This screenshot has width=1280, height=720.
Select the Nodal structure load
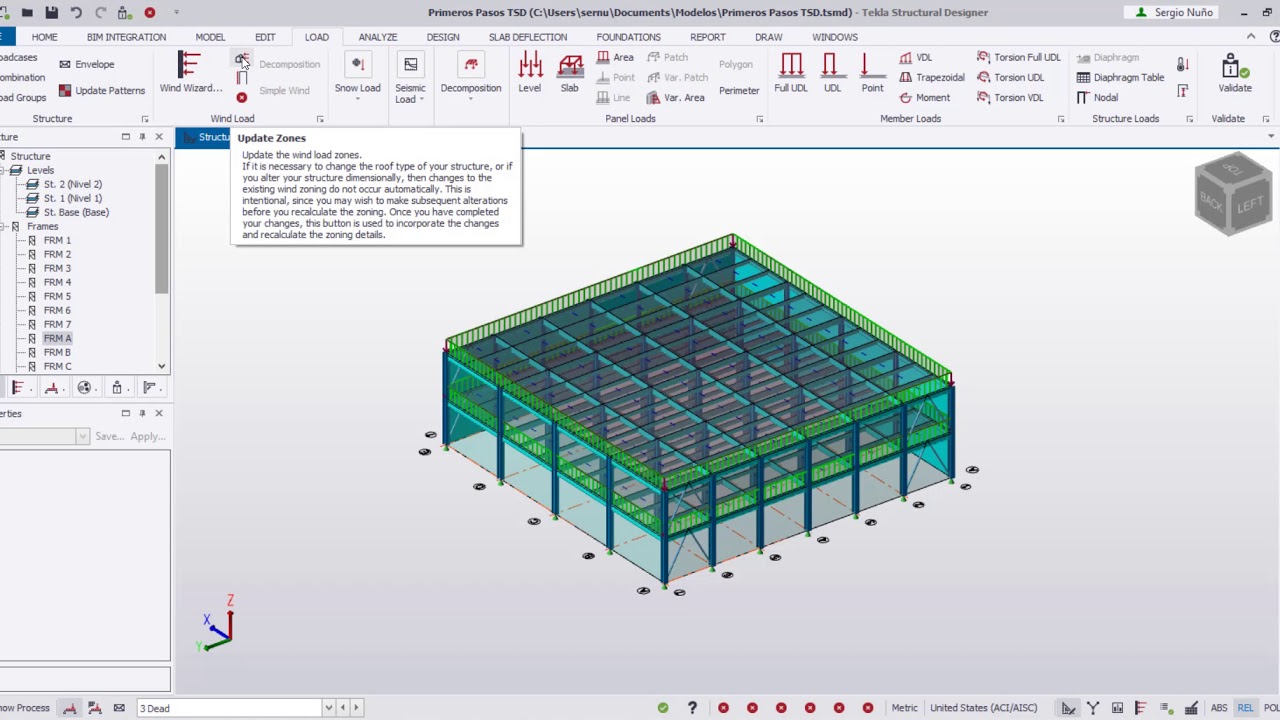1097,98
